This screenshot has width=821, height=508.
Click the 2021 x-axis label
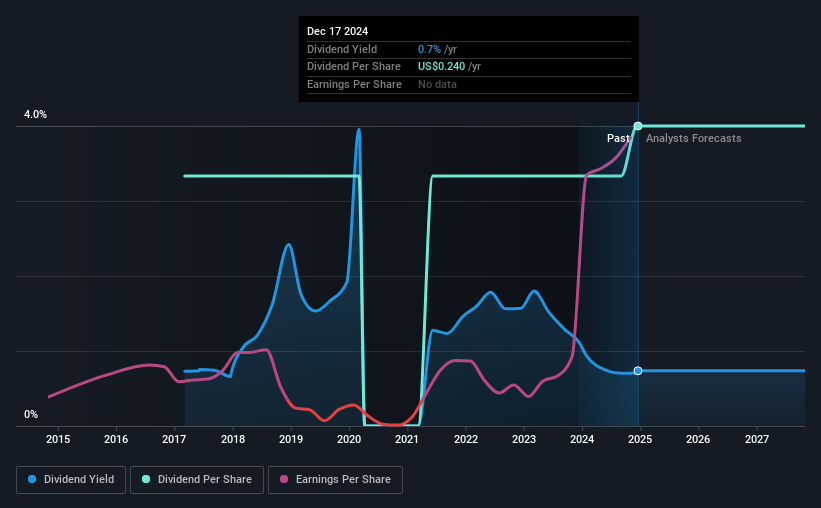coord(407,439)
